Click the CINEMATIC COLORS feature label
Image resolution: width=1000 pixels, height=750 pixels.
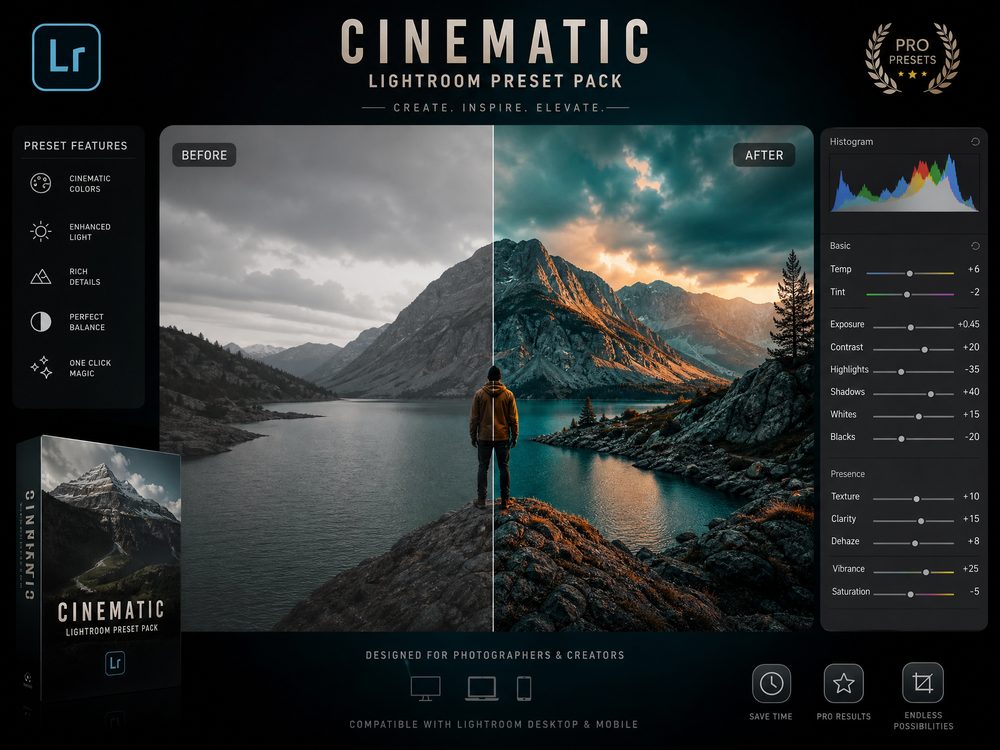coord(90,184)
